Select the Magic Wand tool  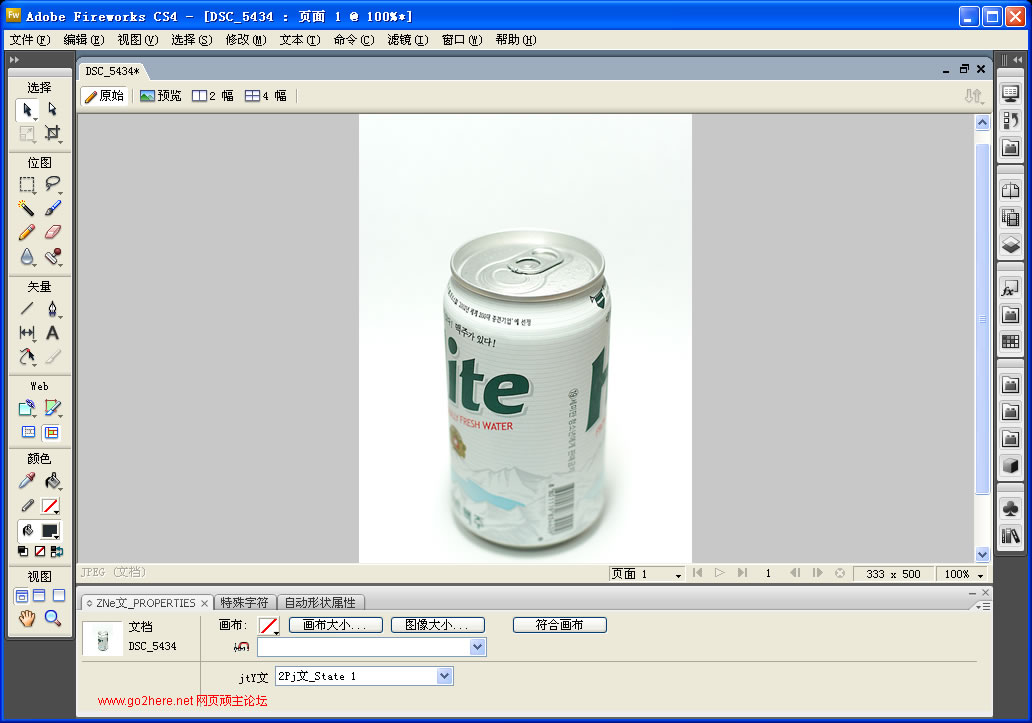pyautogui.click(x=27, y=208)
